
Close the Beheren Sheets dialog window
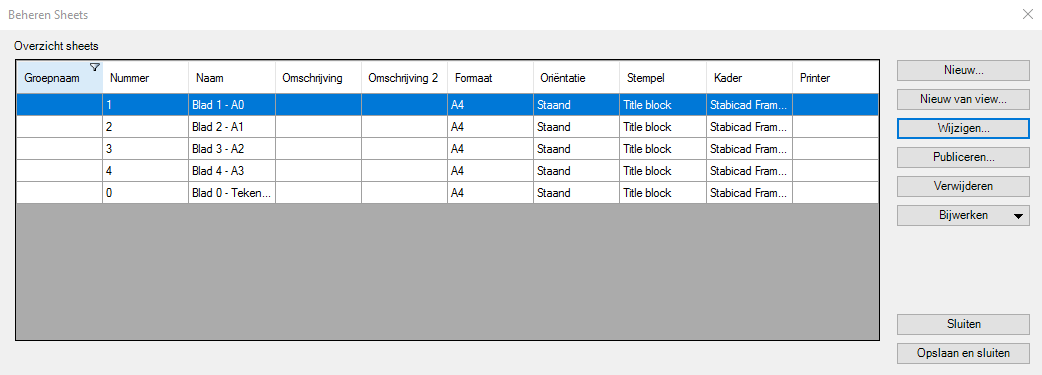(x=1027, y=14)
